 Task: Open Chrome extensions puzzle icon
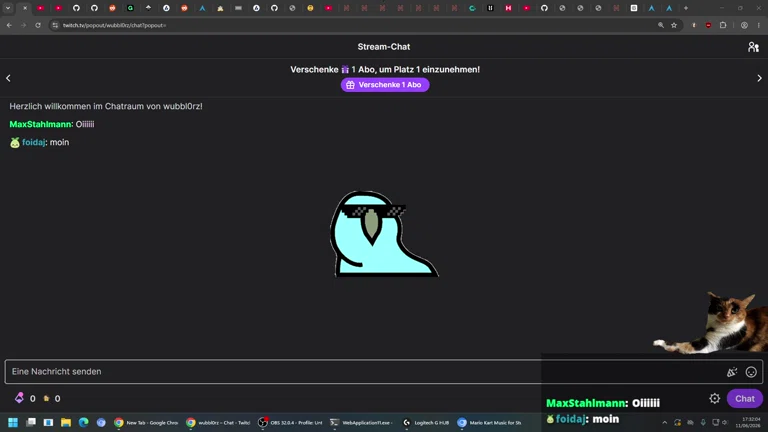click(x=723, y=25)
